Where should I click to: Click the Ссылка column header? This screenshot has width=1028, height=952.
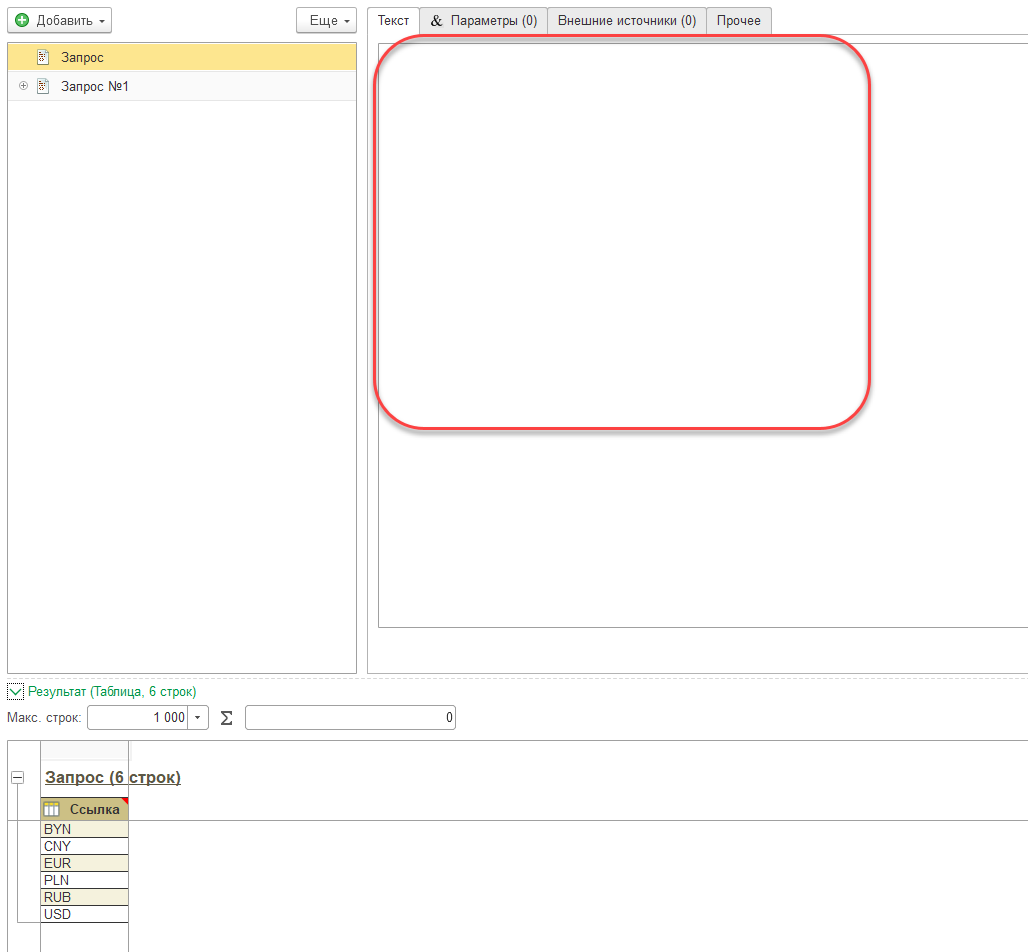coord(85,809)
